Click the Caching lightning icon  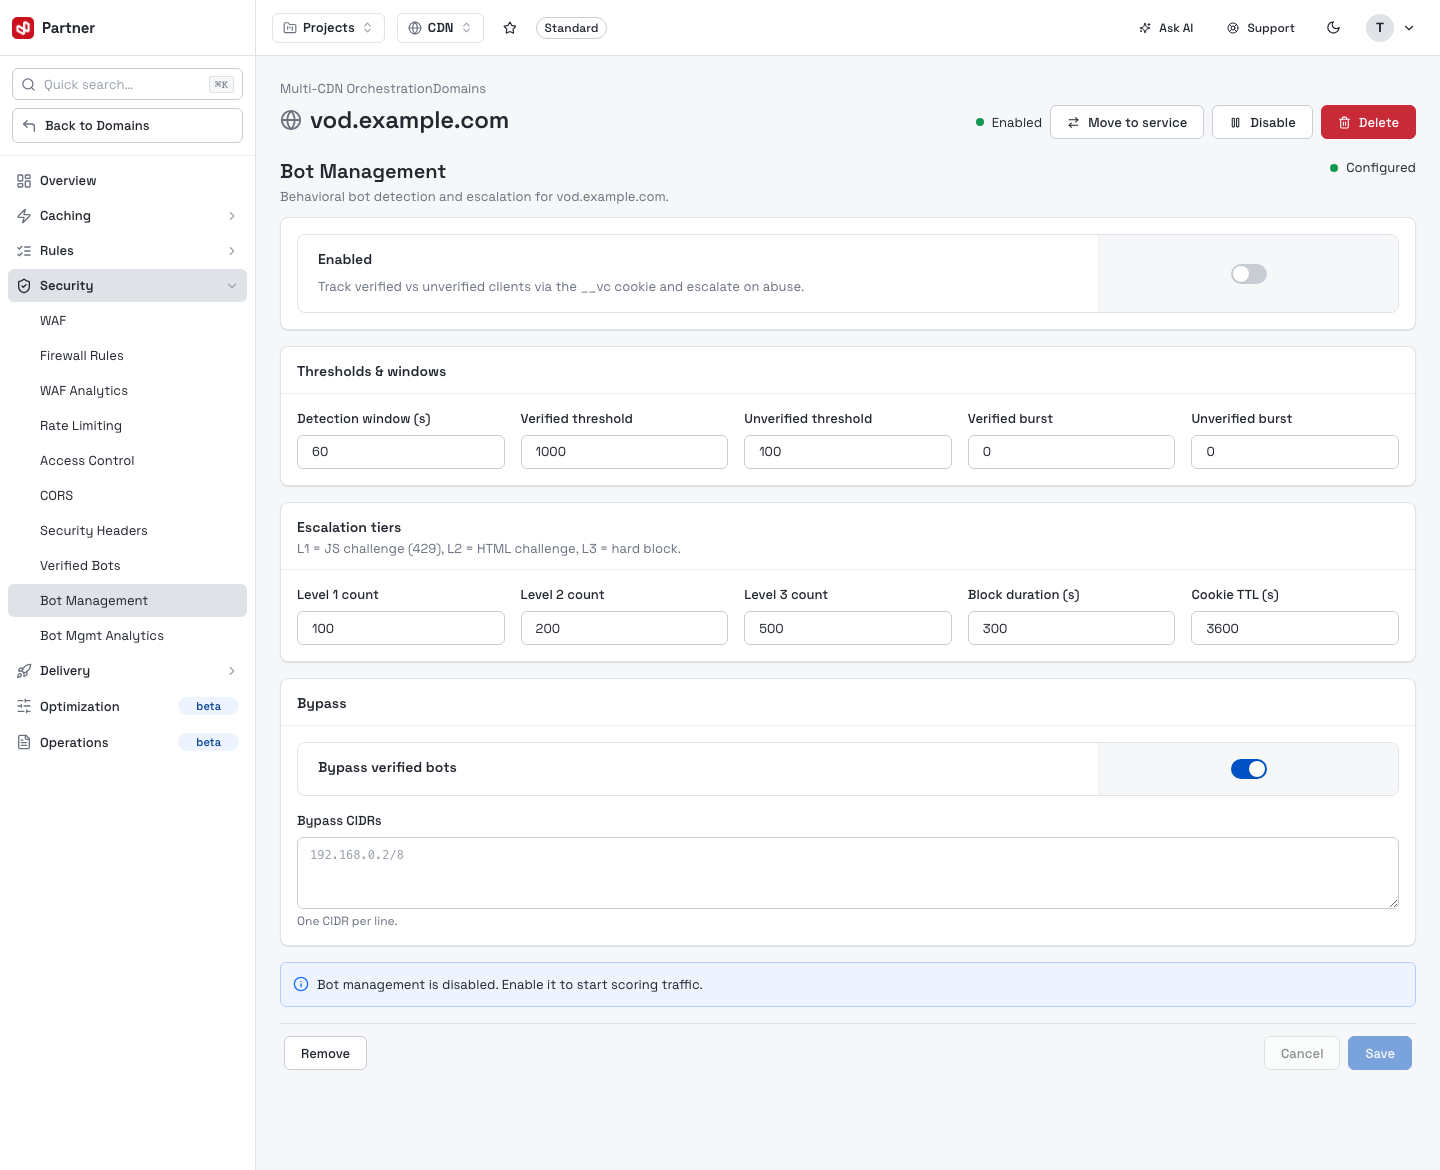(x=24, y=216)
